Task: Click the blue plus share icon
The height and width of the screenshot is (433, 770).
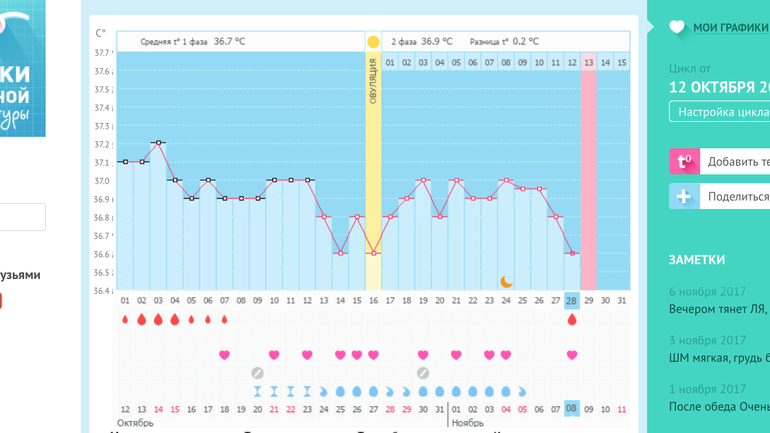Action: point(684,196)
